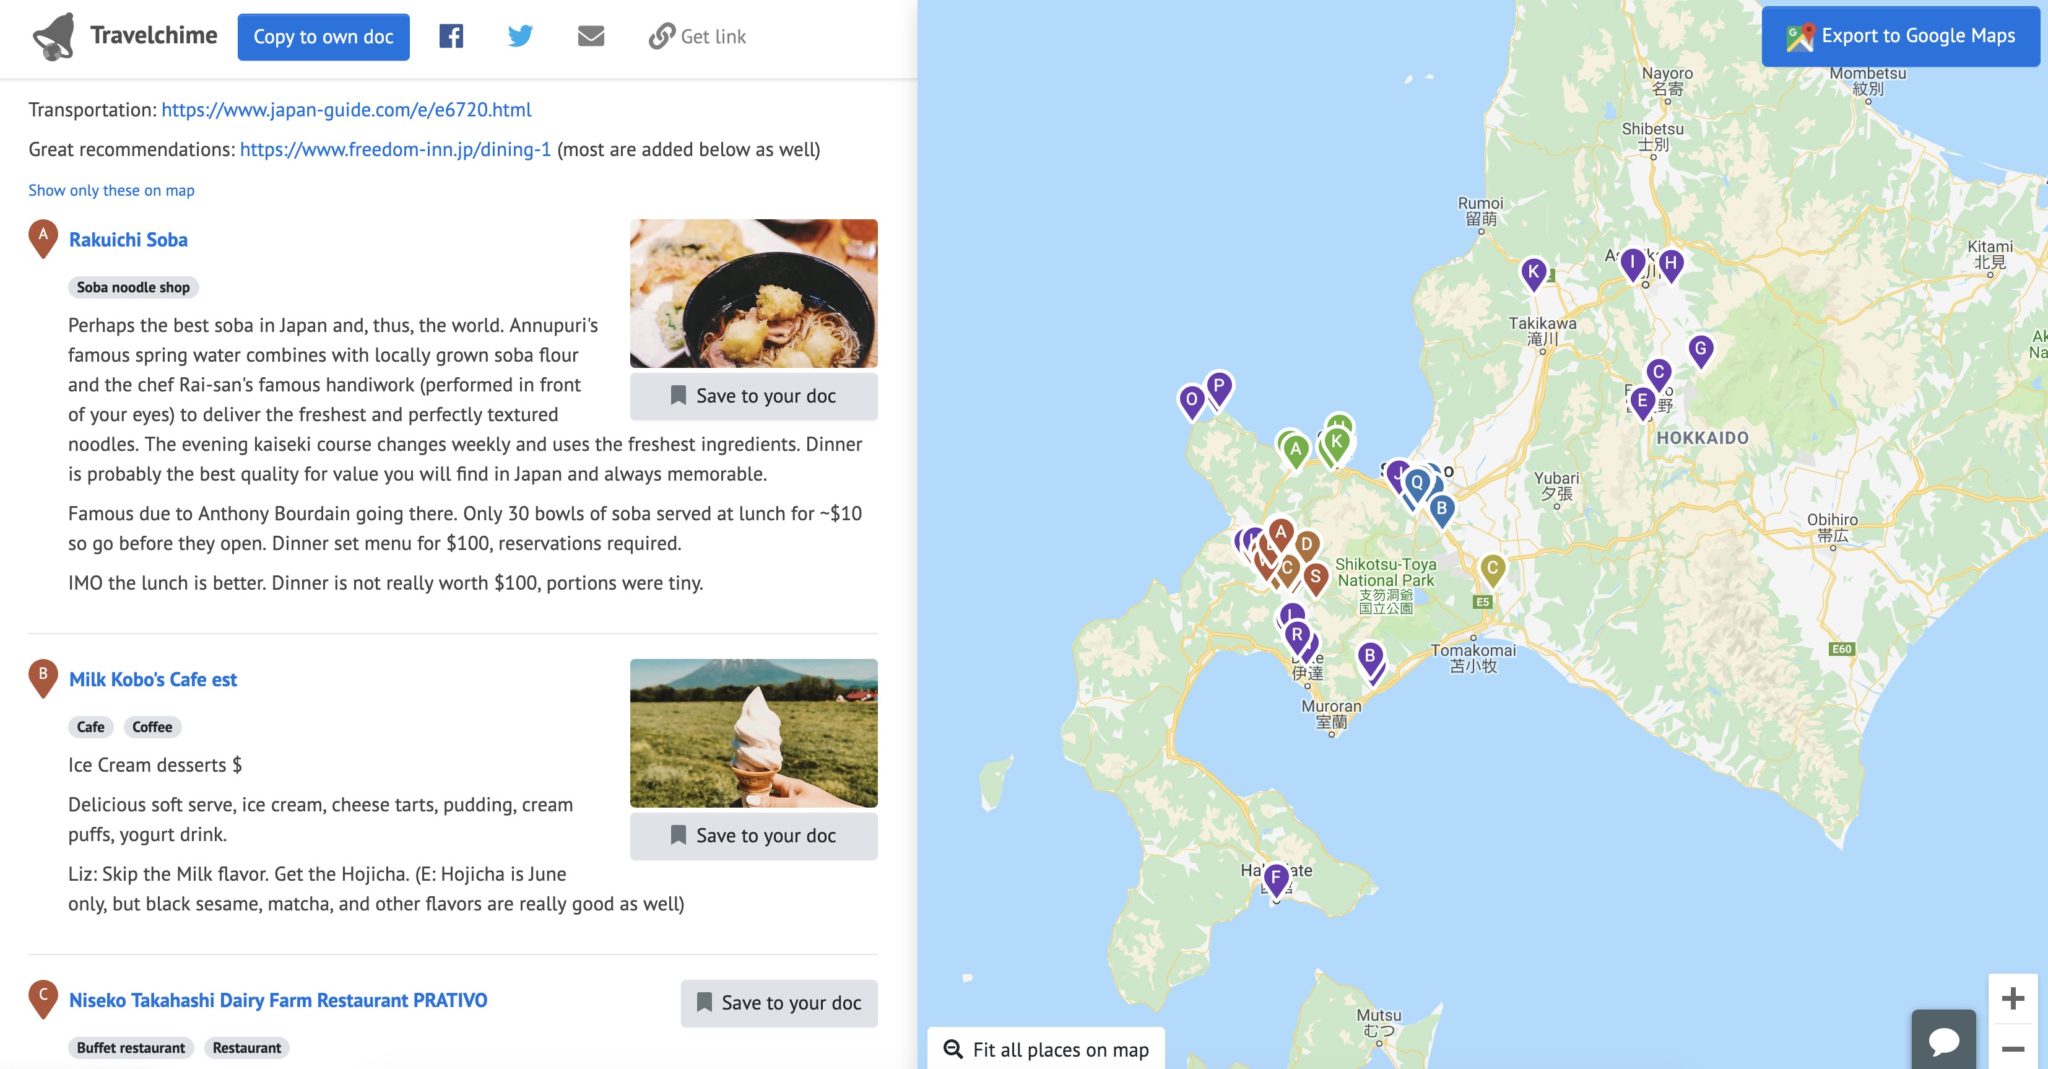2048x1069 pixels.
Task: Zoom out on the map
Action: [x=2012, y=1048]
